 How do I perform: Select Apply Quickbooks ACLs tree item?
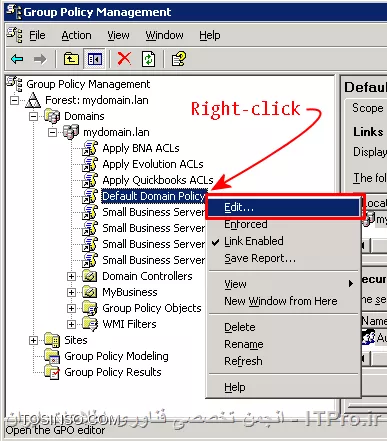click(158, 180)
